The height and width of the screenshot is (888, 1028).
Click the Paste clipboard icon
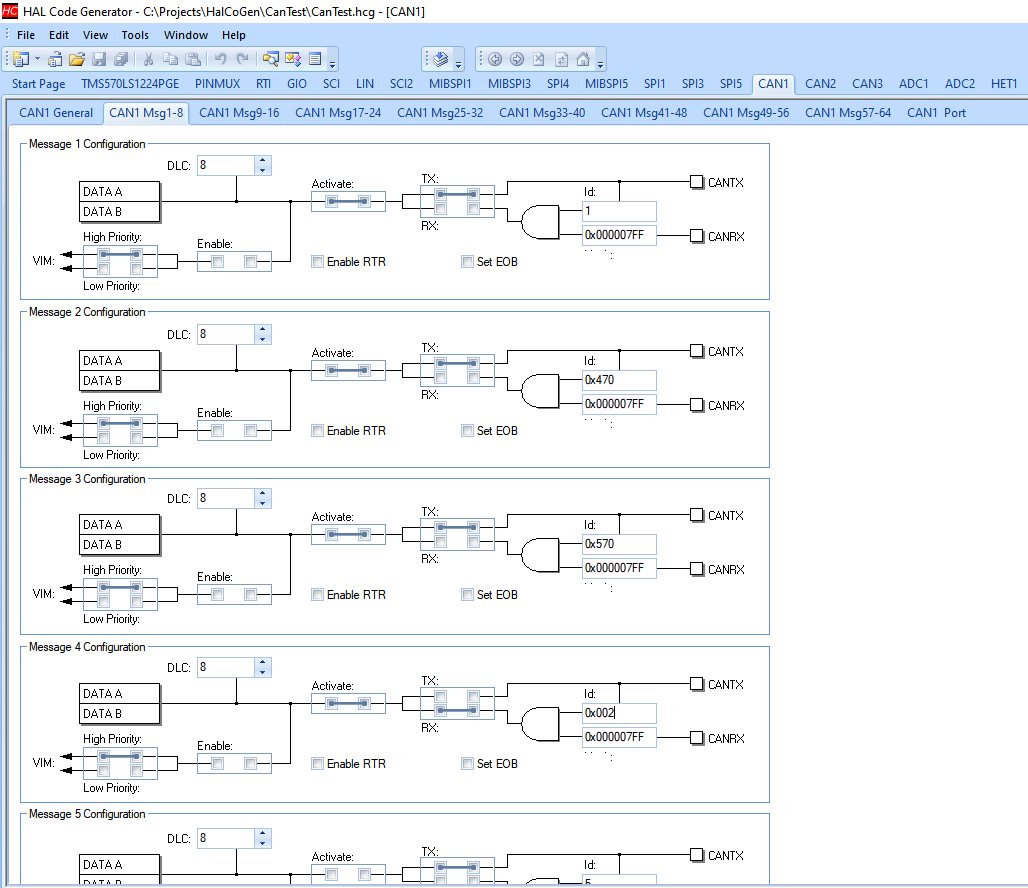(x=193, y=59)
